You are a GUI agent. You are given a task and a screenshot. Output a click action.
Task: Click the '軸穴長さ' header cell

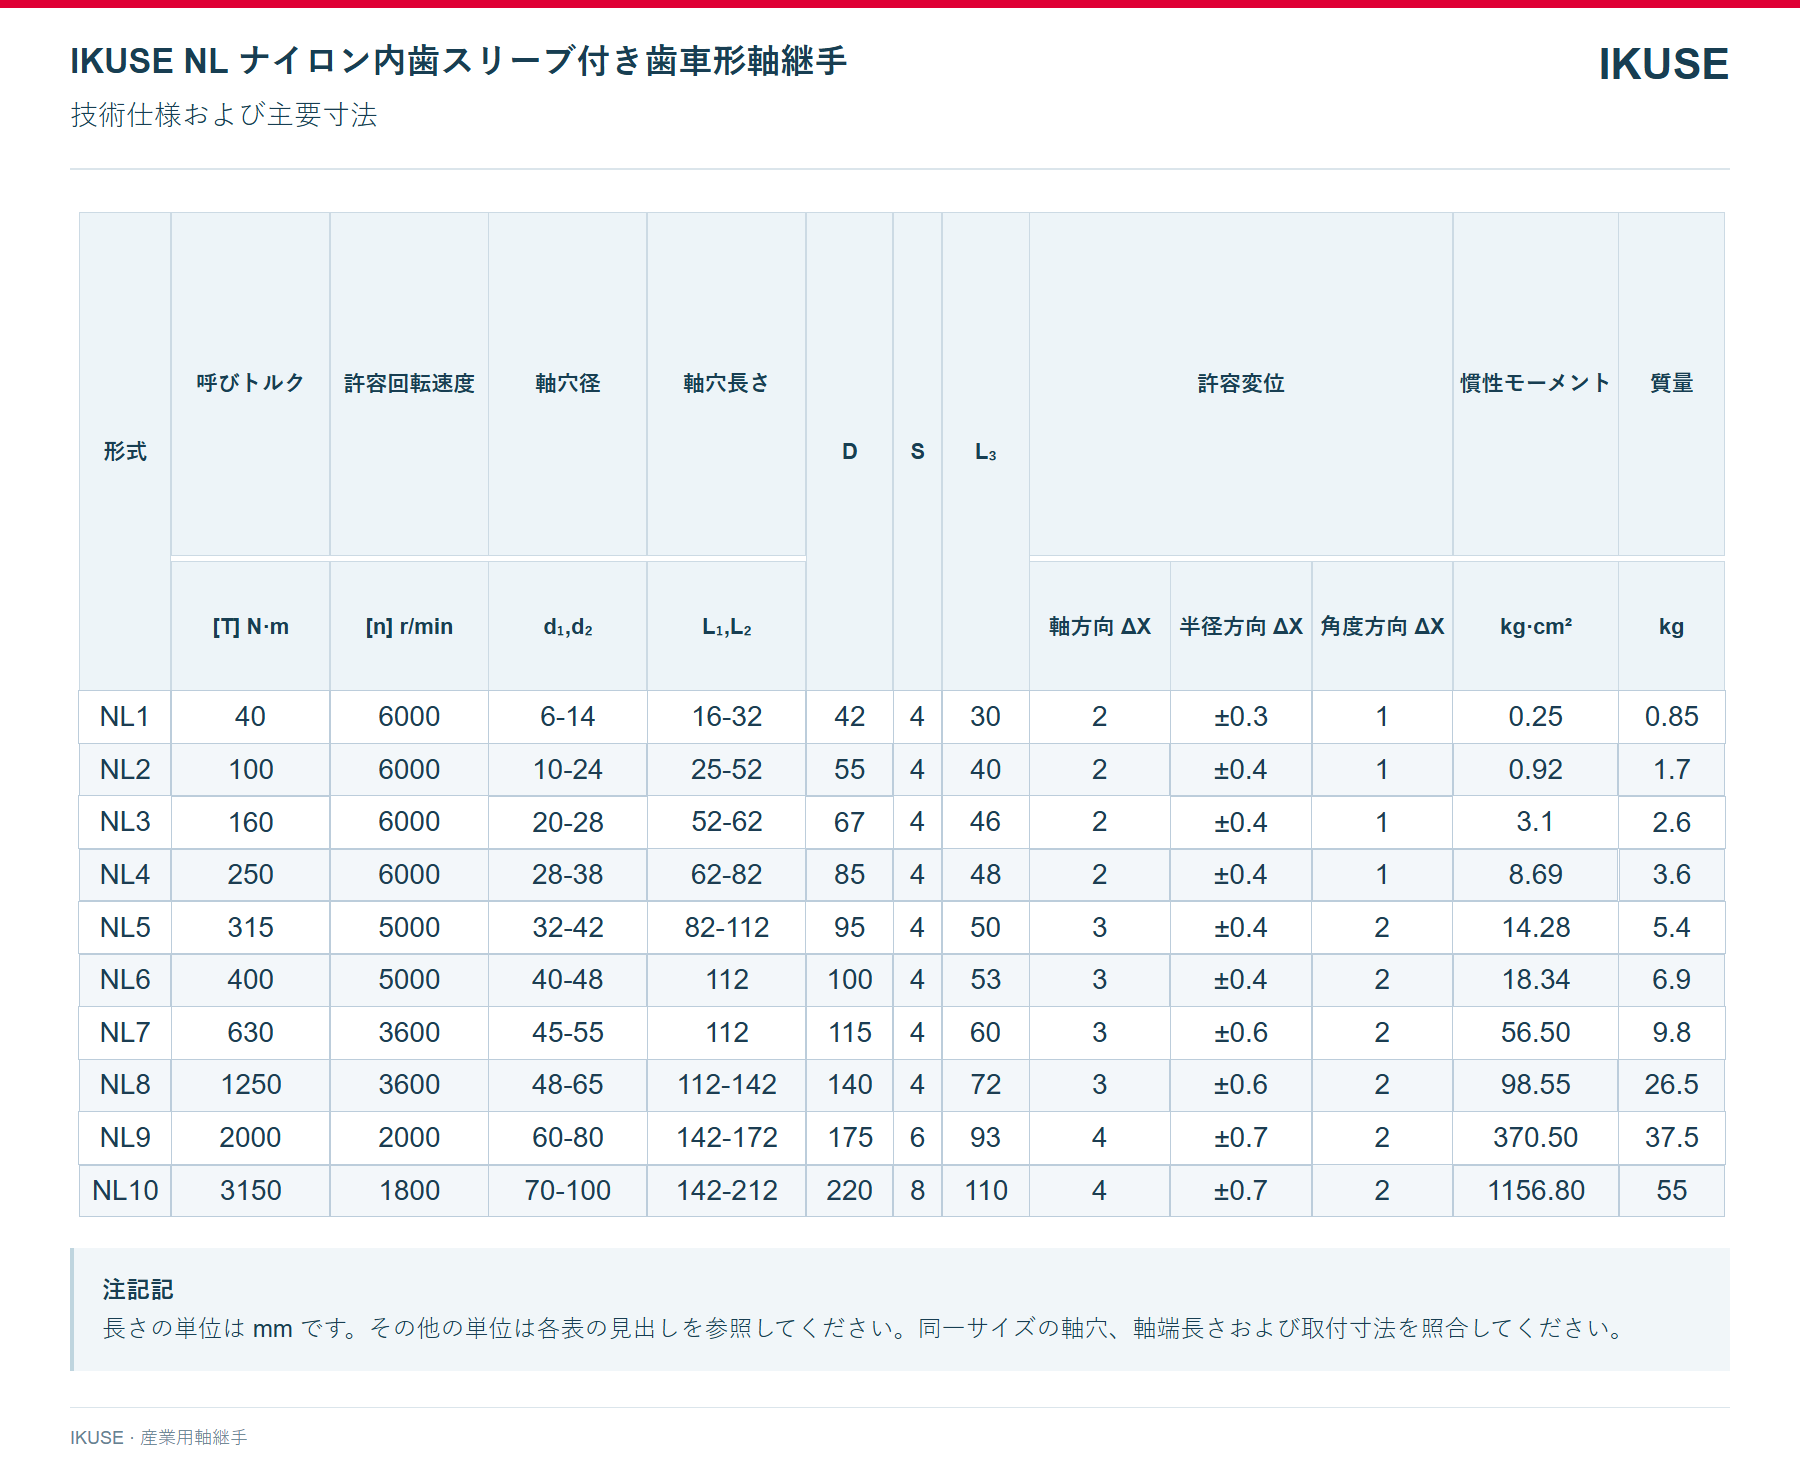point(727,383)
